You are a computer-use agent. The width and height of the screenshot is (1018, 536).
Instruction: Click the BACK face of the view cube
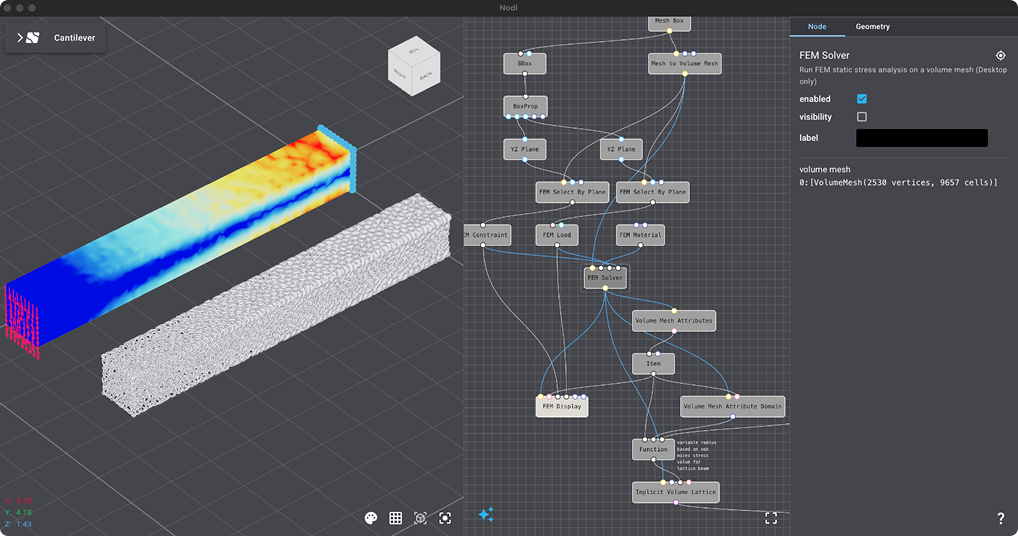[426, 75]
